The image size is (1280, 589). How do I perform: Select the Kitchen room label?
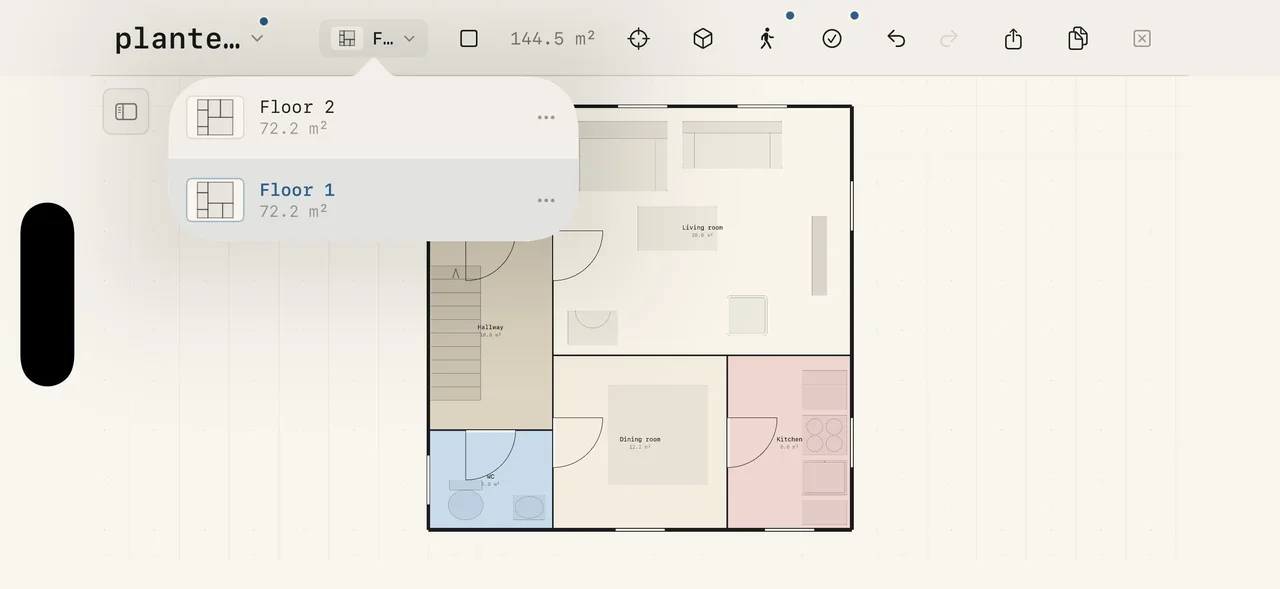tap(789, 439)
